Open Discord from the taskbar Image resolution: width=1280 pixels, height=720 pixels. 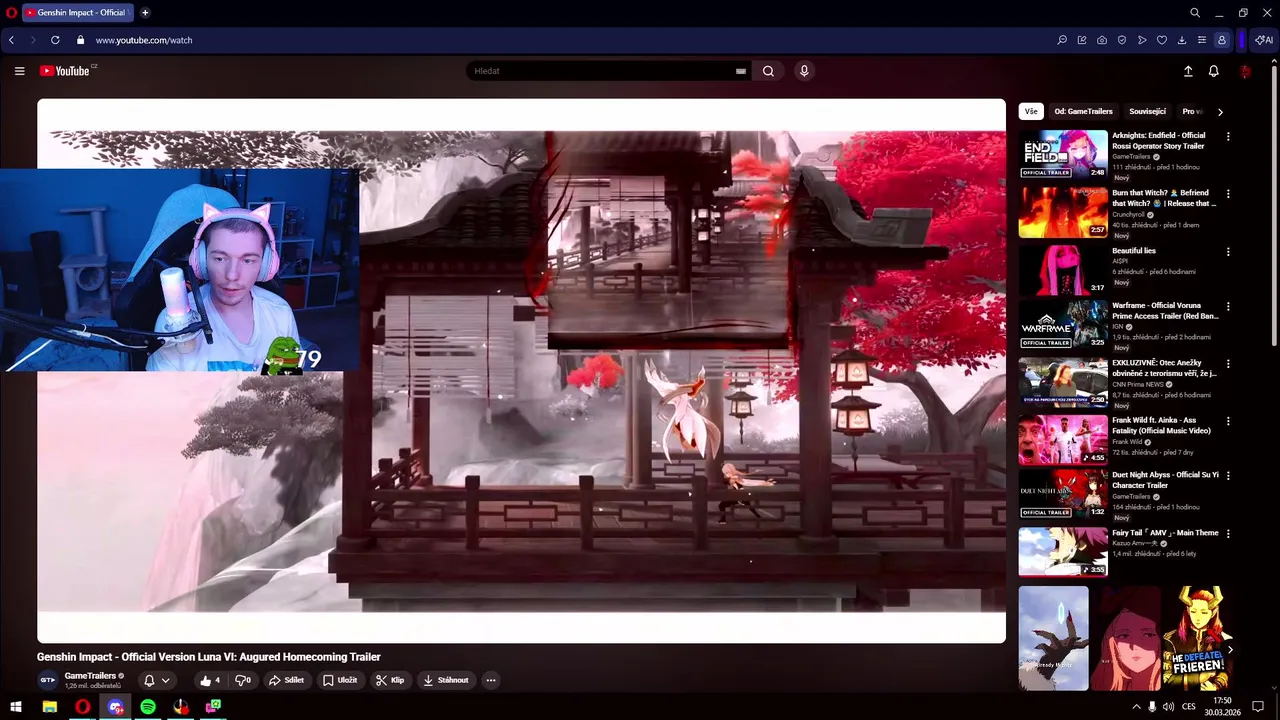point(116,707)
